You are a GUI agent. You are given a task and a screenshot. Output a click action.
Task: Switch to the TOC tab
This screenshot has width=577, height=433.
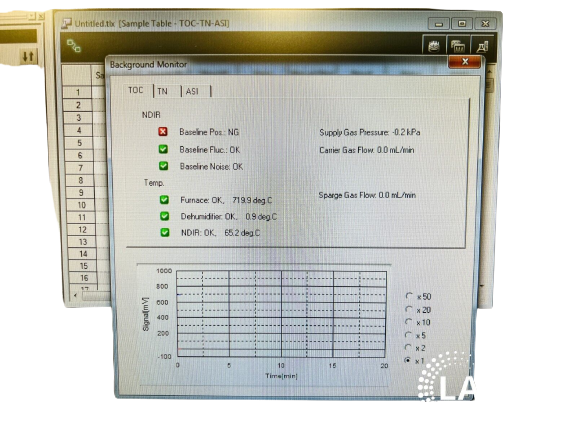136,90
